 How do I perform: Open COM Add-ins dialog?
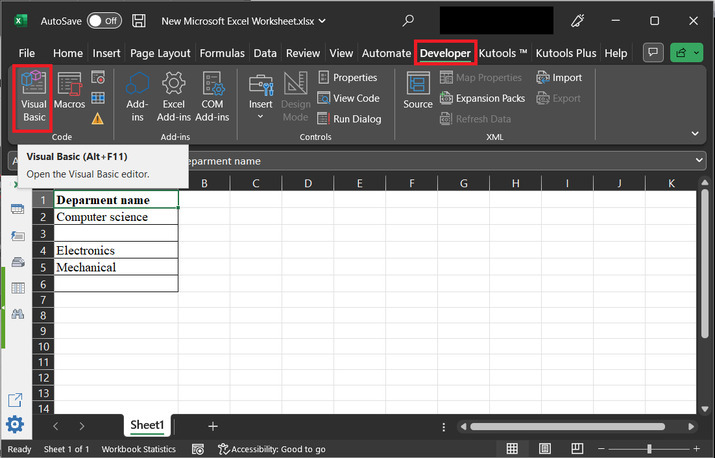212,96
